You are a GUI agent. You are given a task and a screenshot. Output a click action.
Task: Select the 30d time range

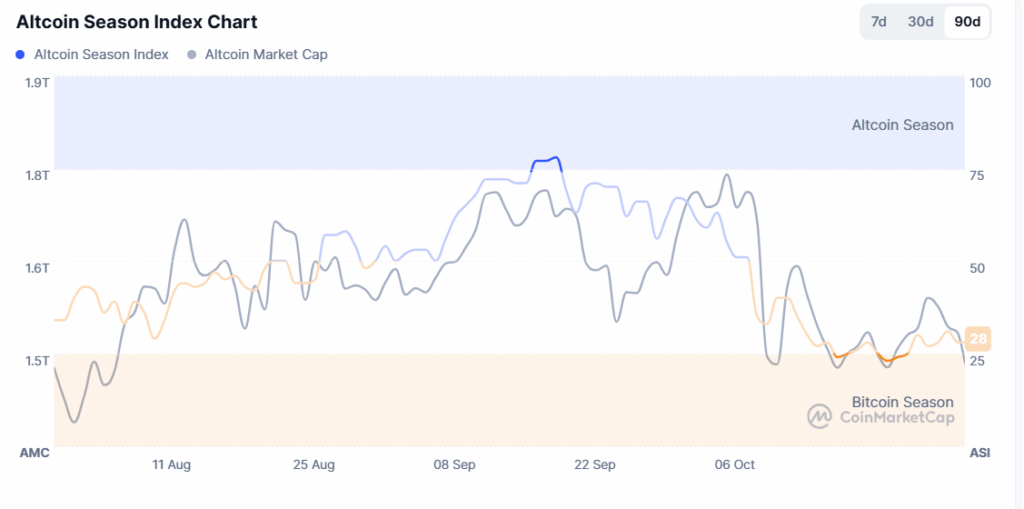(920, 22)
